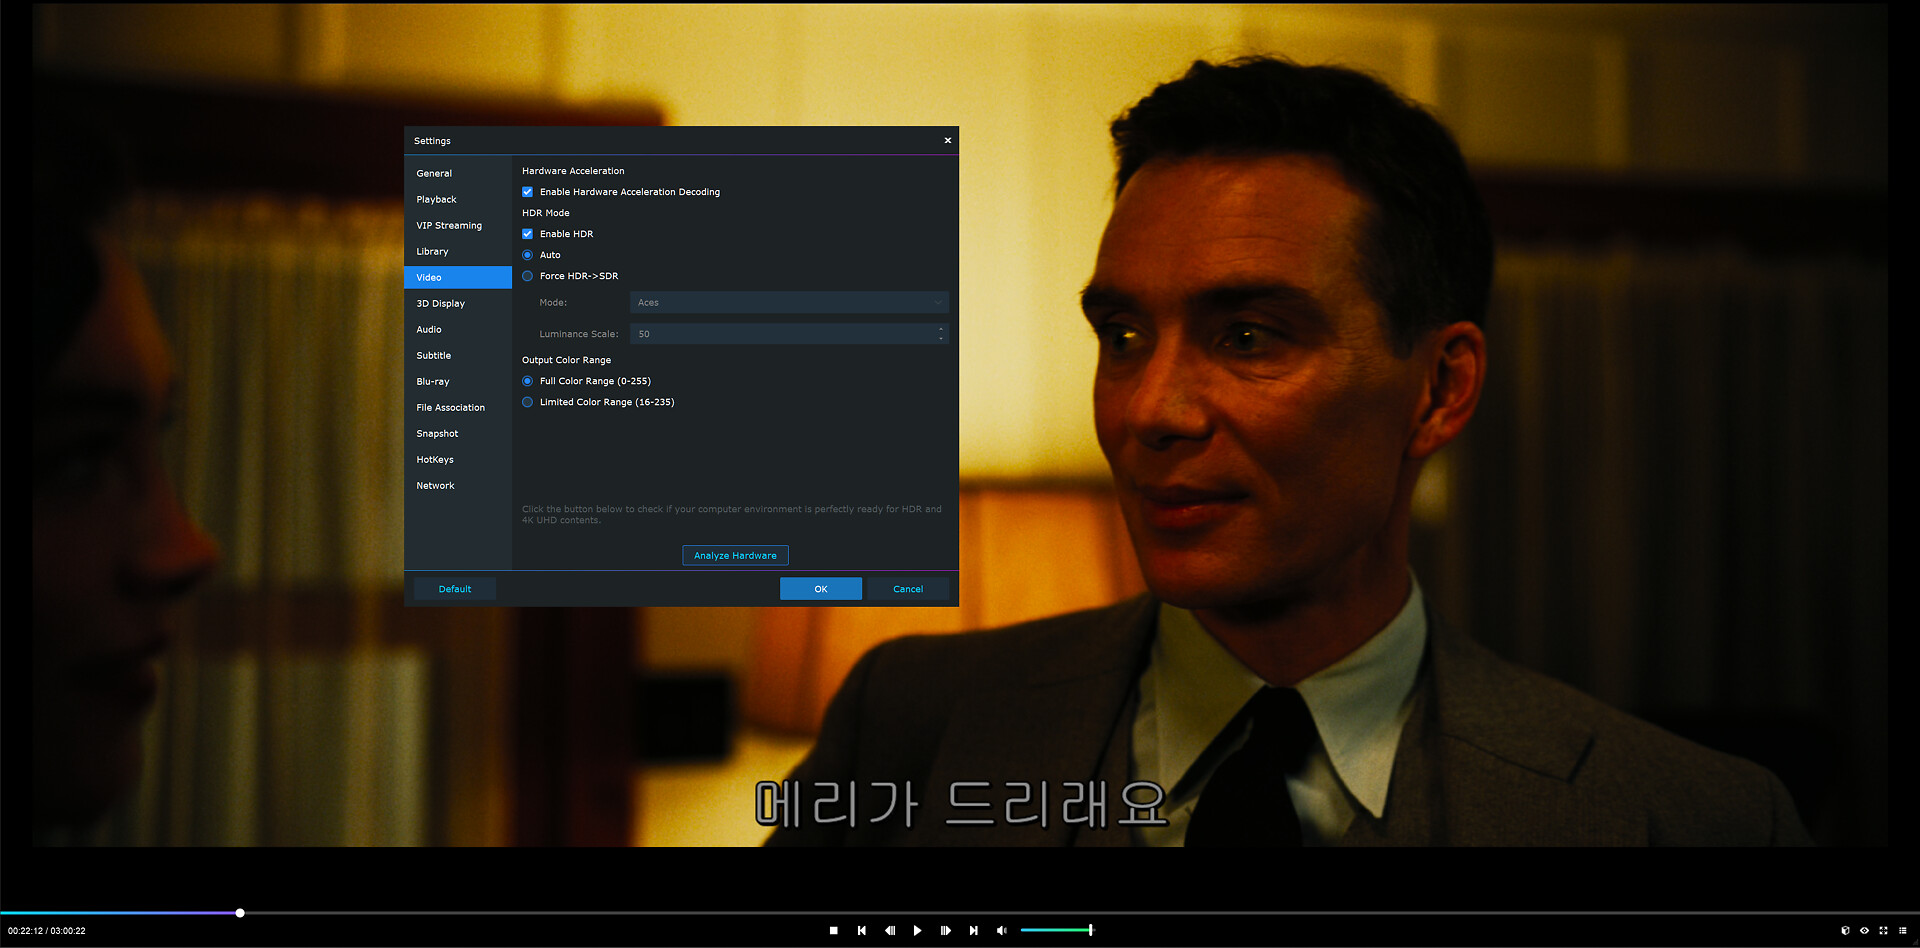Click the Analyze Hardware button
This screenshot has height=948, width=1920.
[735, 555]
